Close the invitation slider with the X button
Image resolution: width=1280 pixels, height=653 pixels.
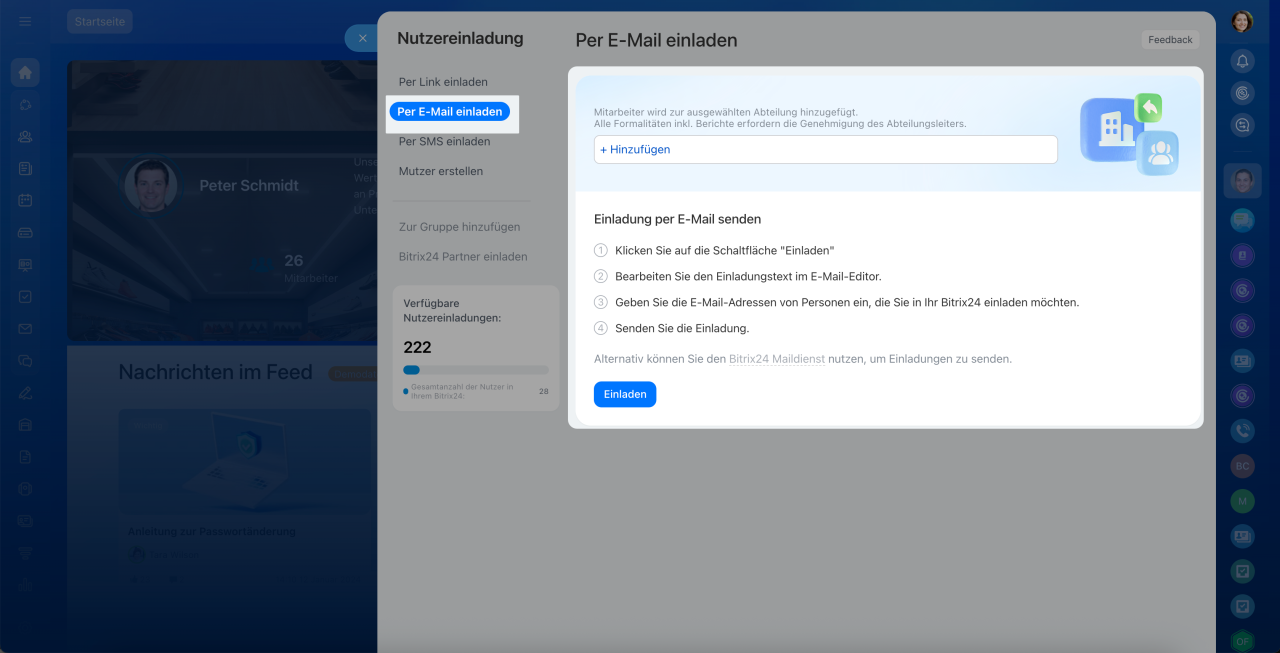pyautogui.click(x=362, y=38)
